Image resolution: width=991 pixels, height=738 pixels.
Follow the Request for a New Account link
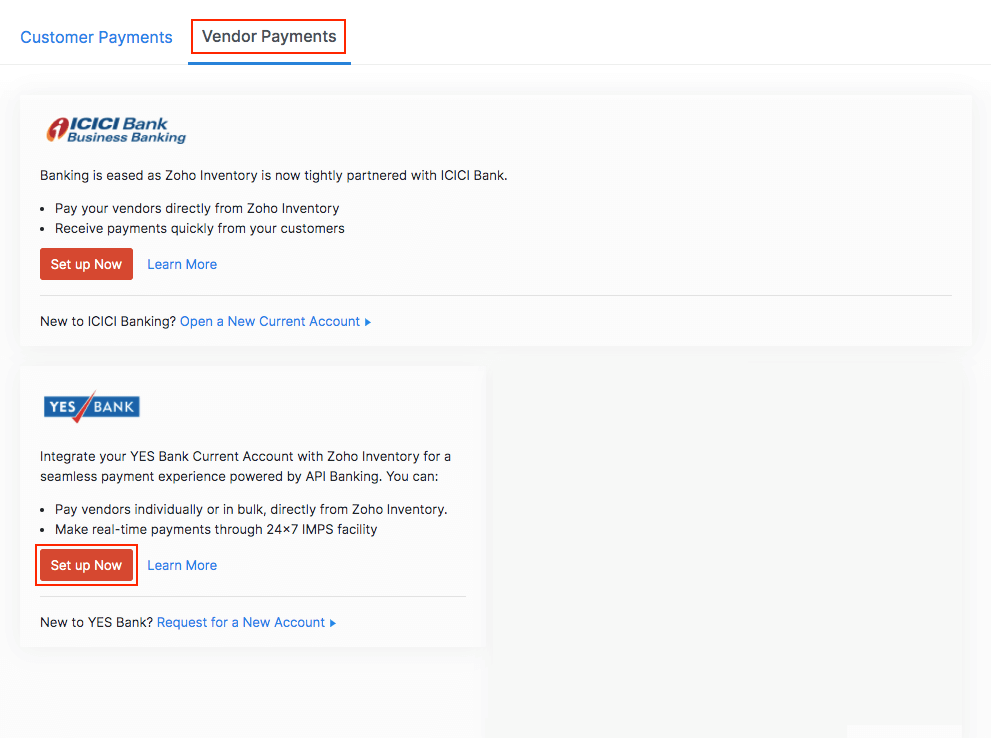(241, 623)
